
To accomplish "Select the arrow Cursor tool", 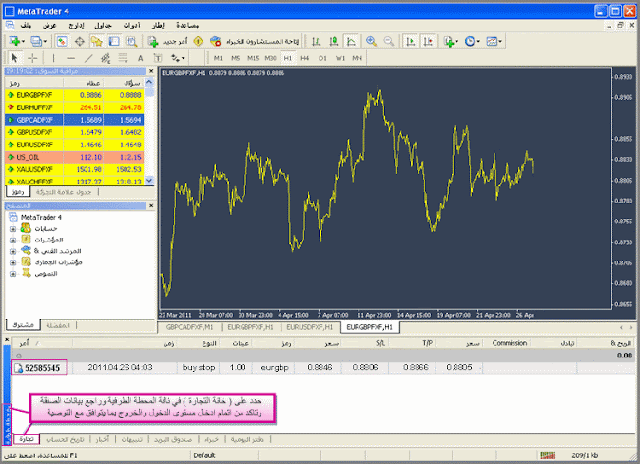I will coord(14,58).
